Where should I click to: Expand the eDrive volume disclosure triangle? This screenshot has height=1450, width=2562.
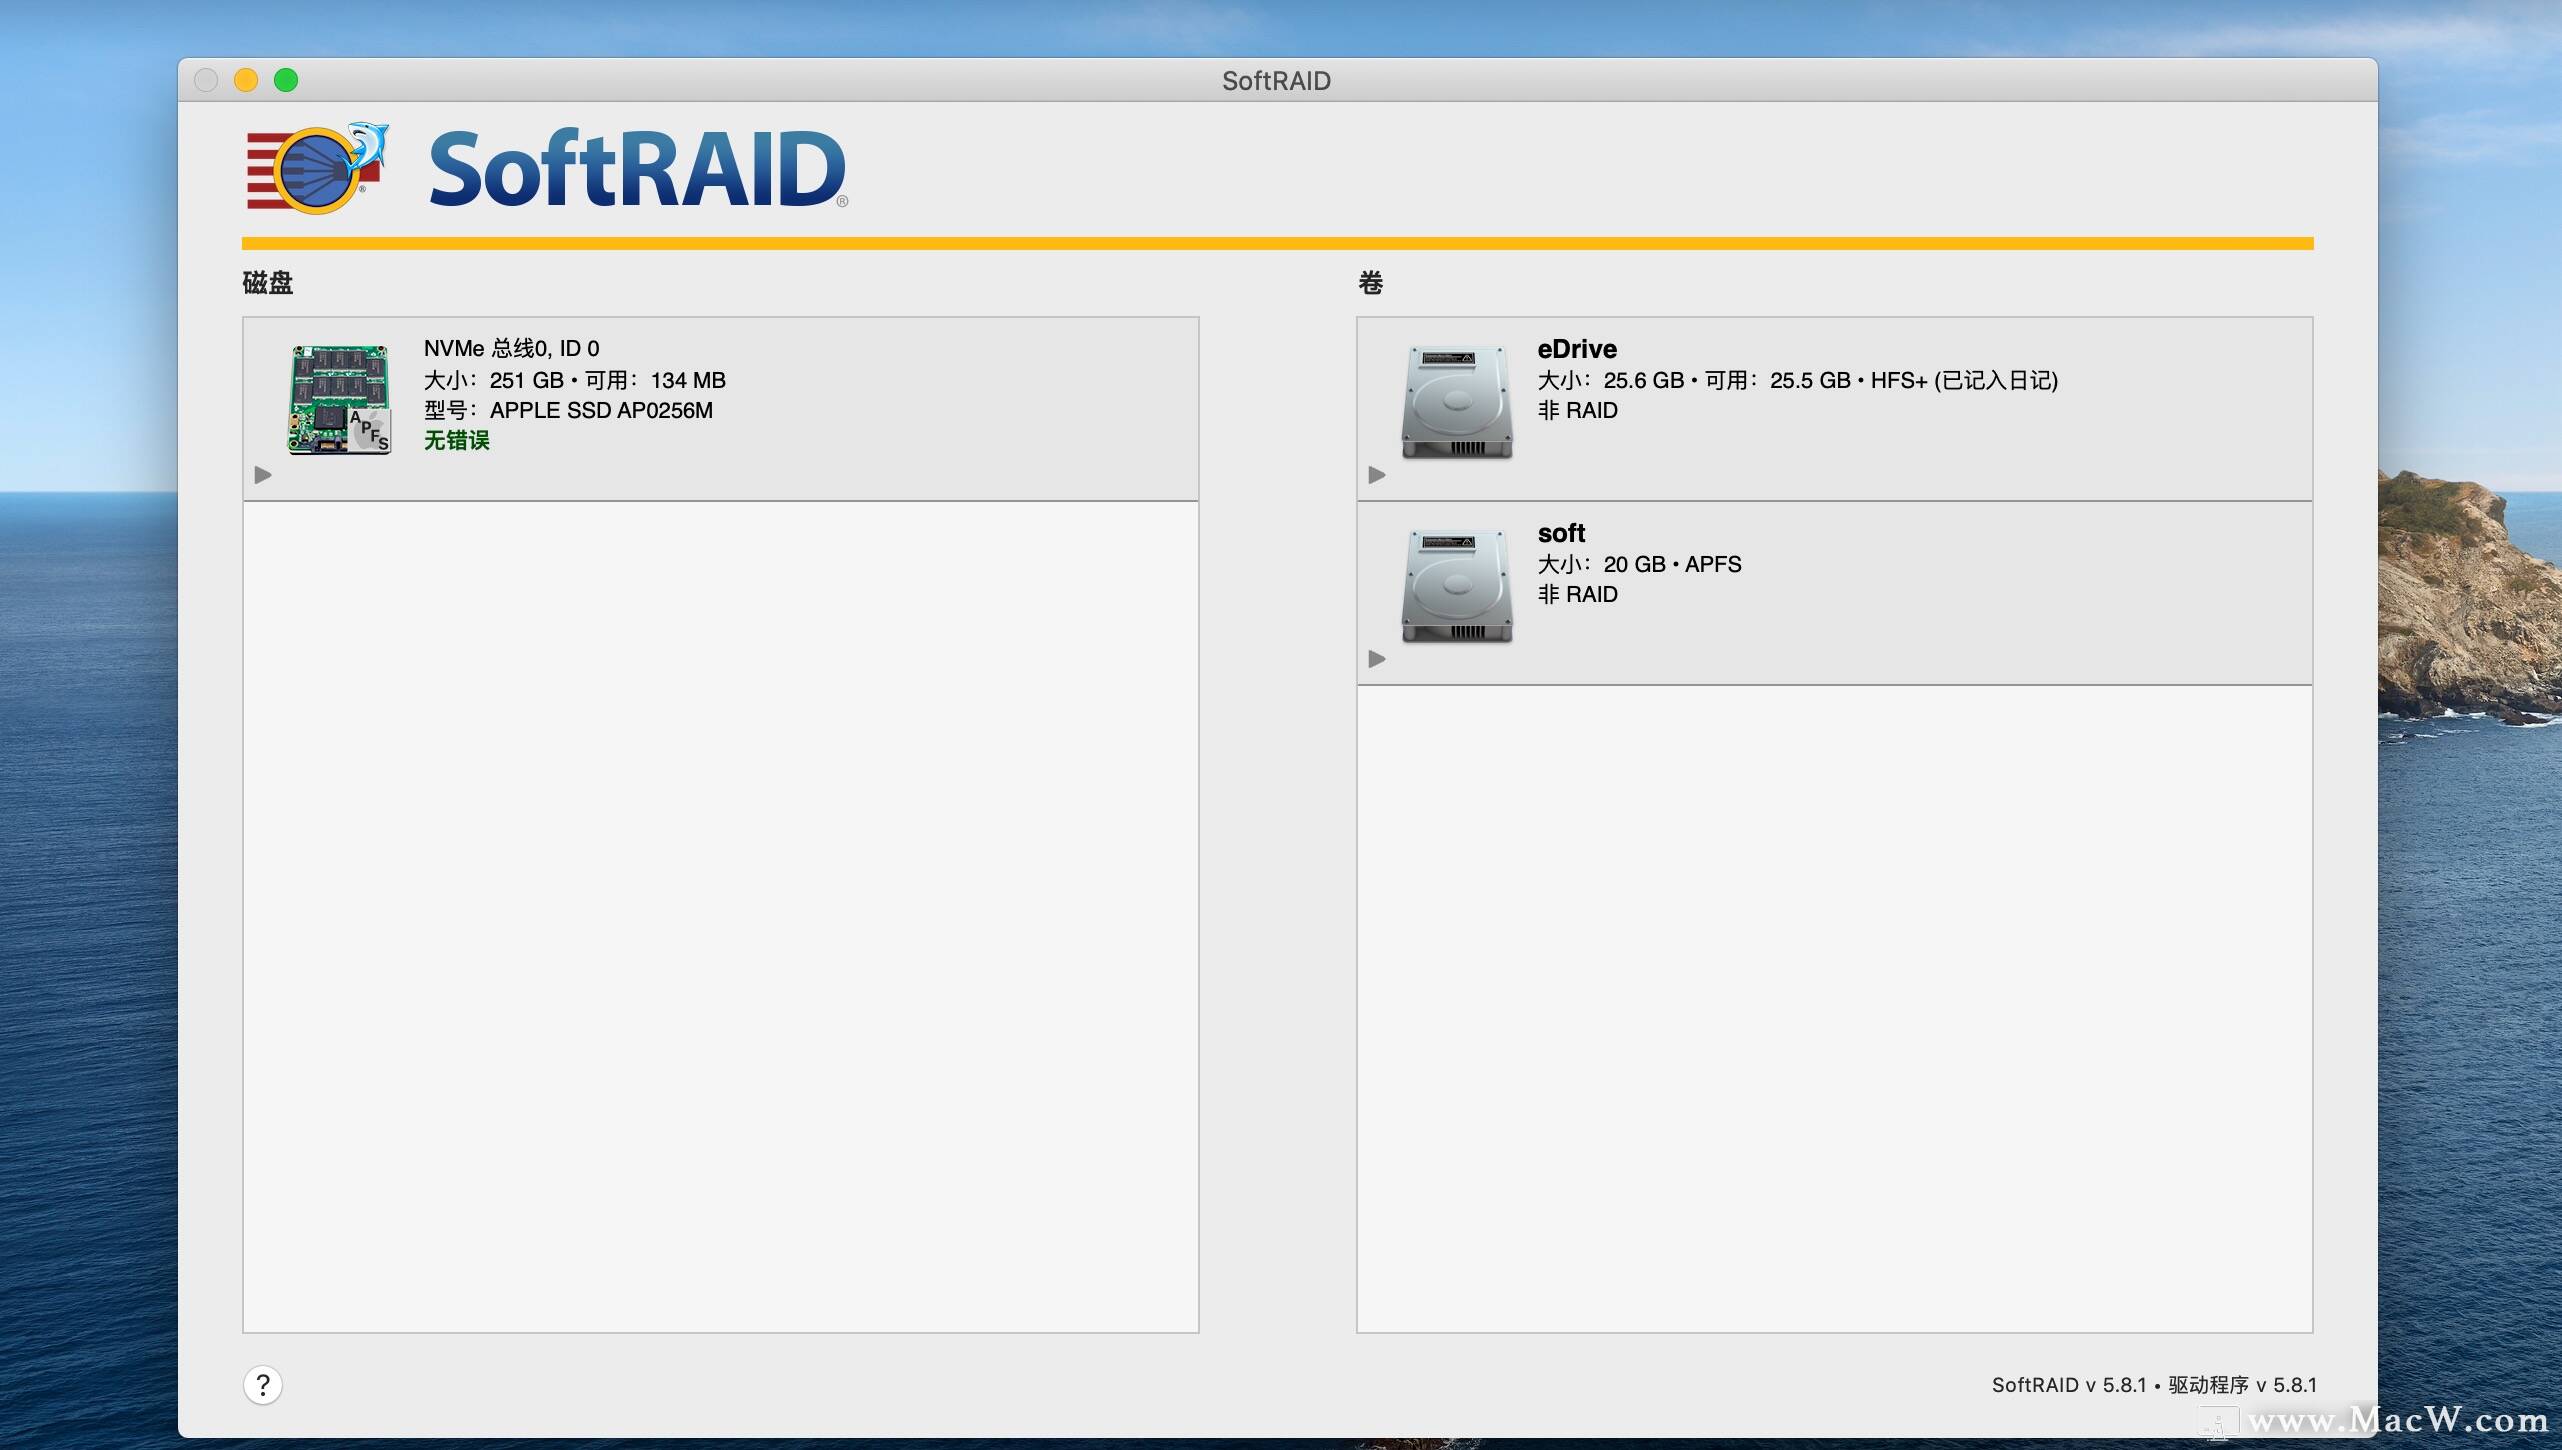pos(1377,475)
